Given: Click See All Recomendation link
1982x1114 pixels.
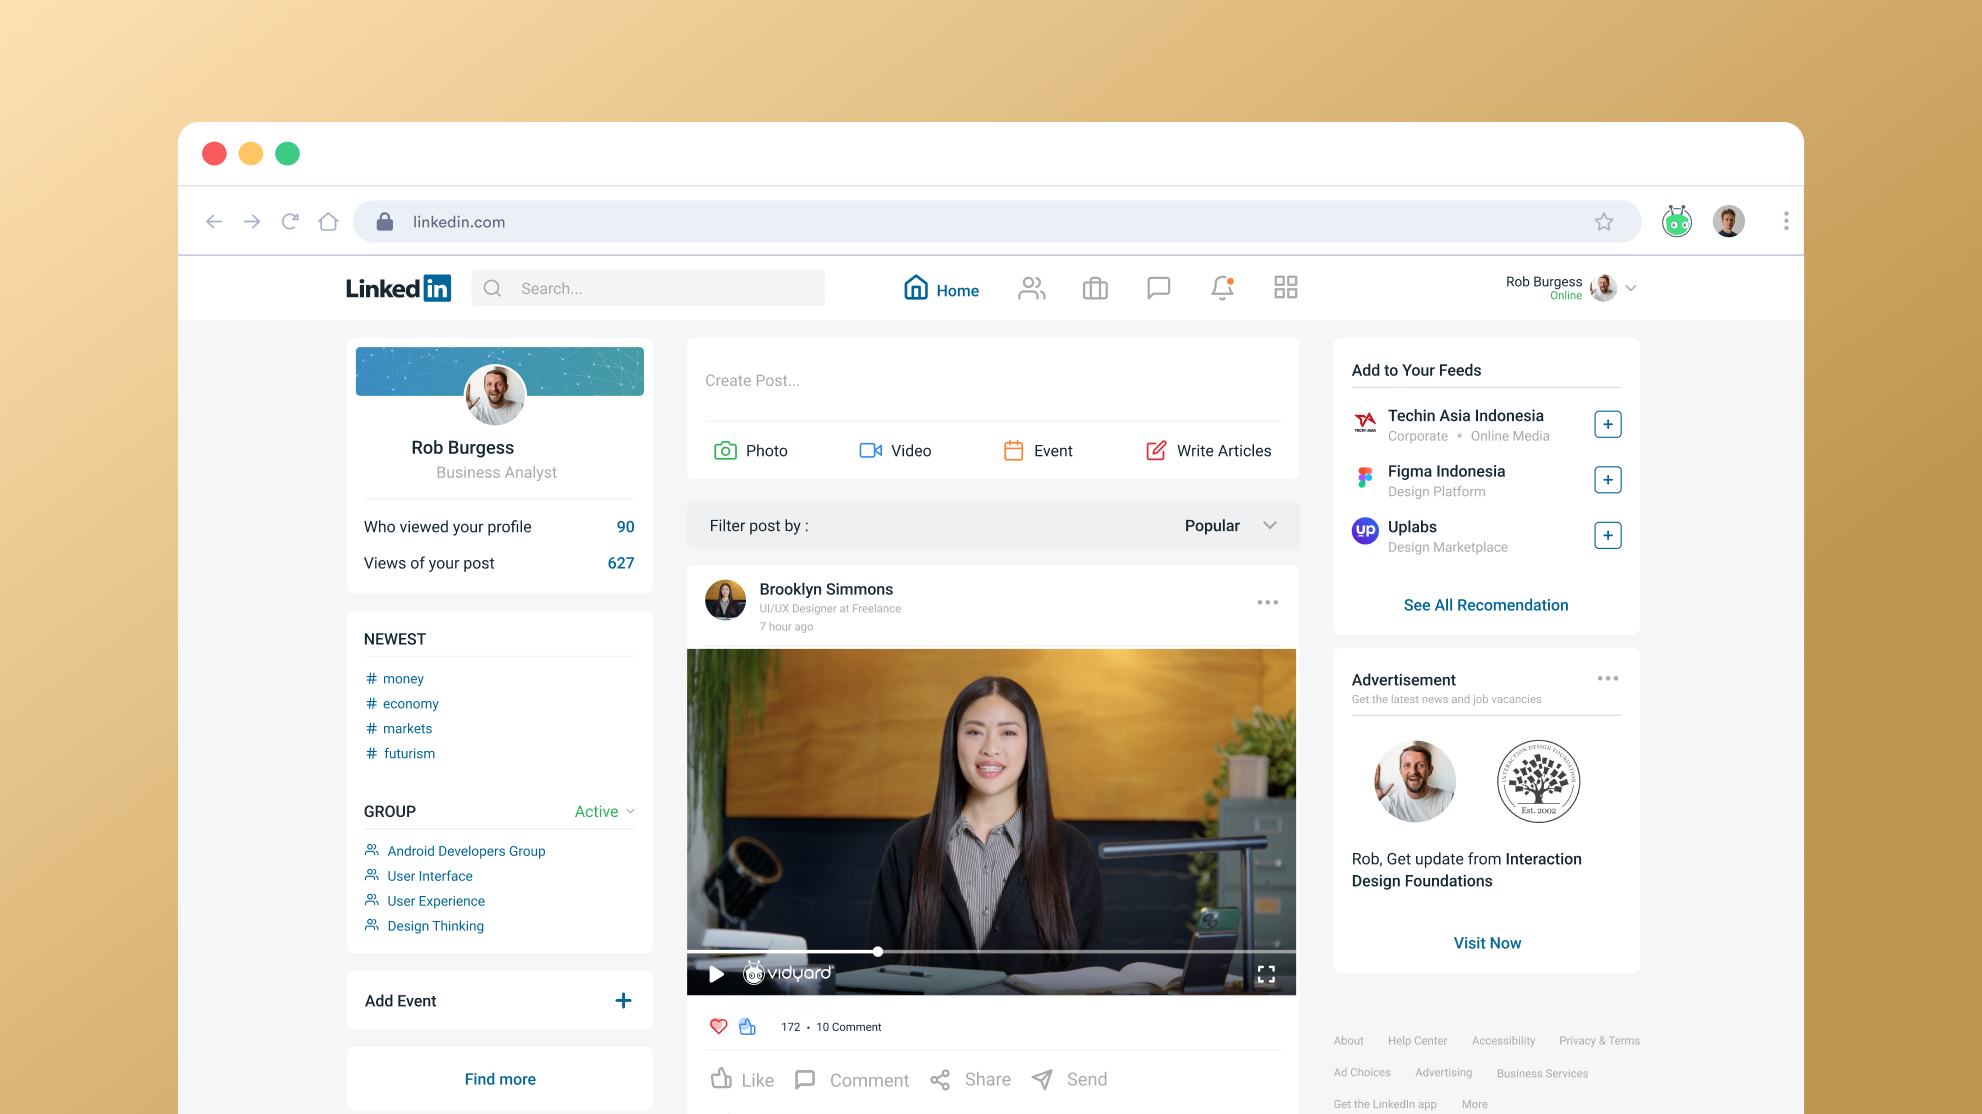Looking at the screenshot, I should (1485, 605).
